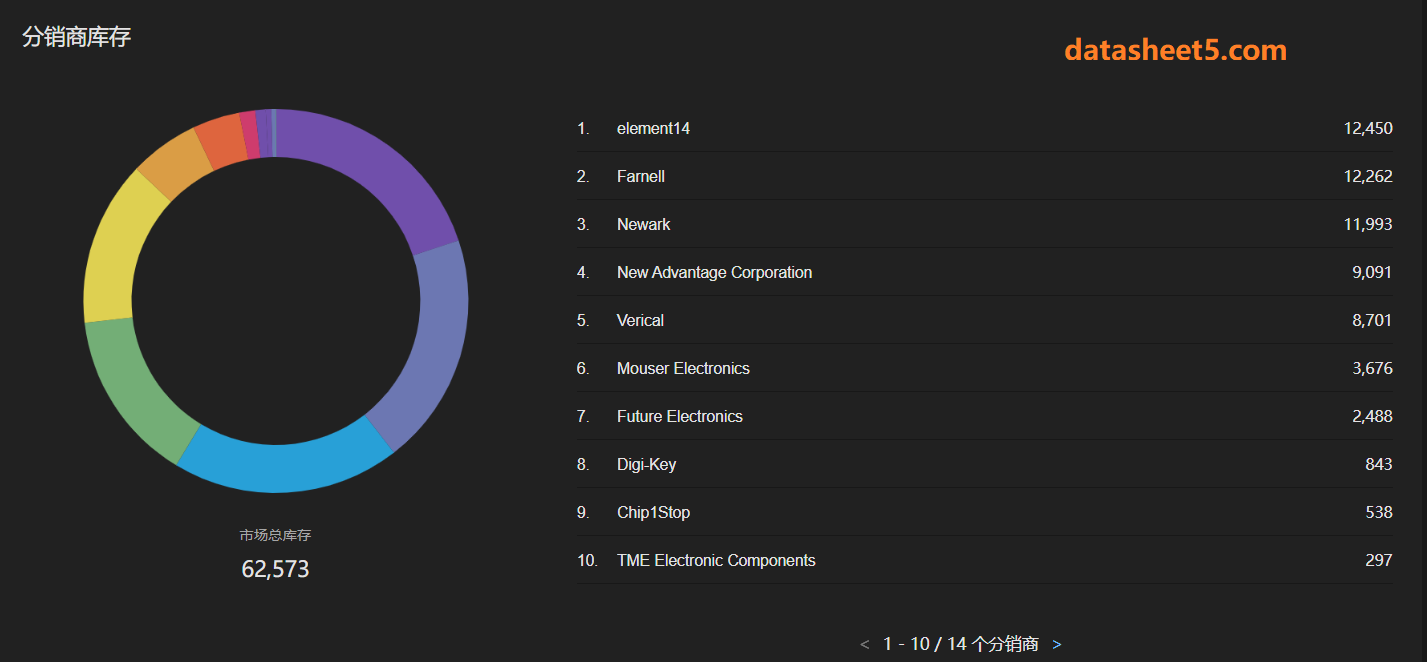Screen dimensions: 1427x662
Task: Click the 市场总库存 label under the chart
Action: 275,536
